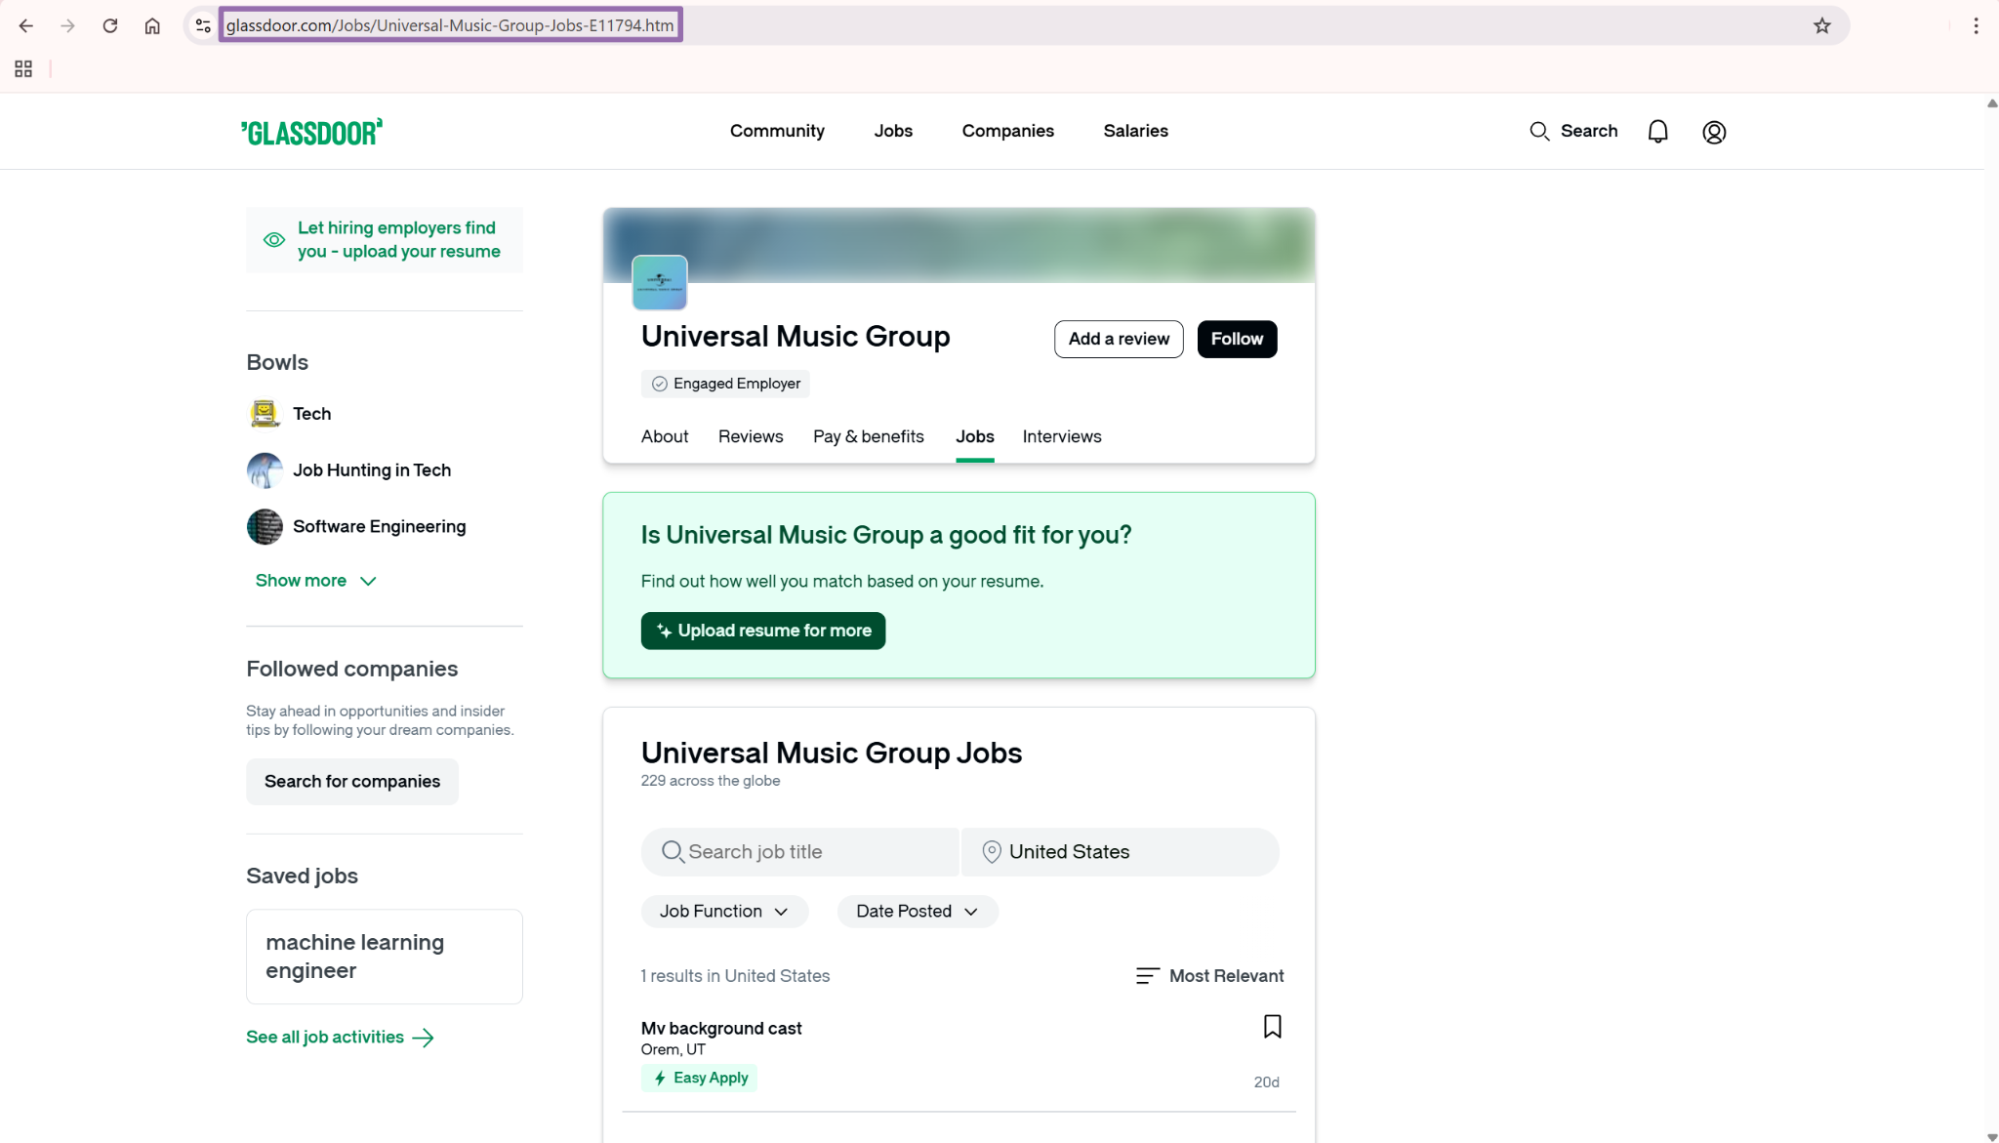Click the location pin icon in location field

(992, 852)
